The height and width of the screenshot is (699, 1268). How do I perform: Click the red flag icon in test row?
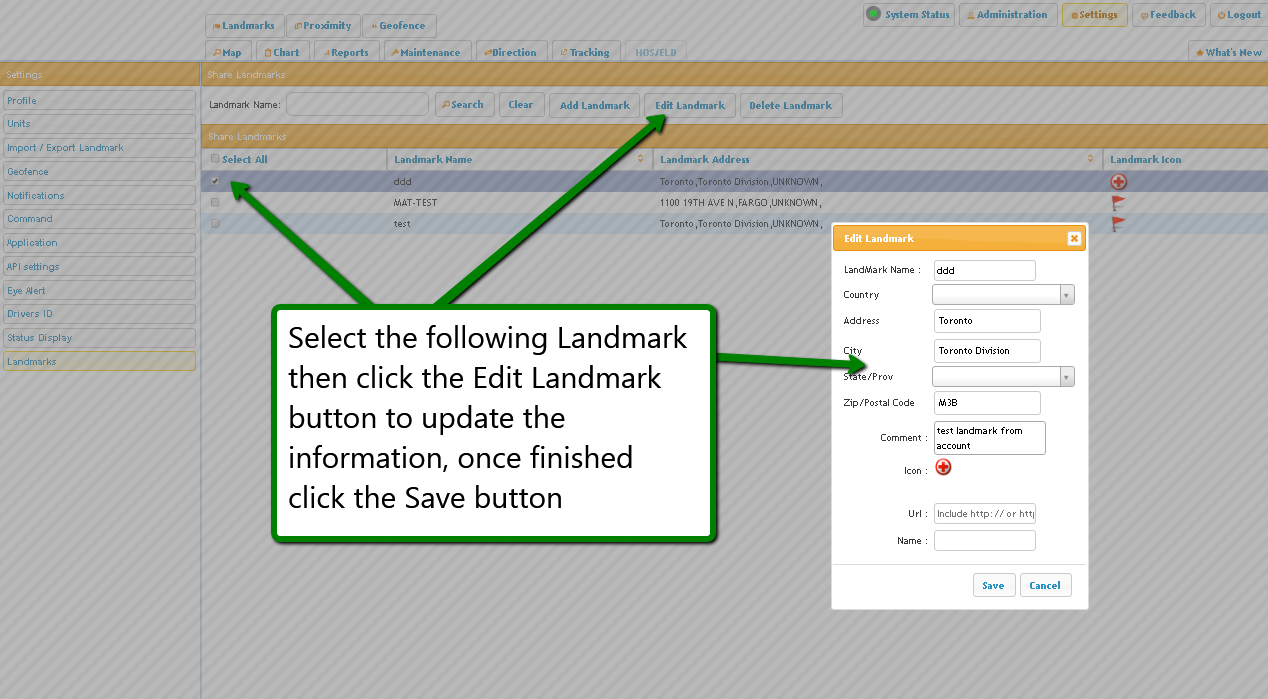[x=1118, y=224]
